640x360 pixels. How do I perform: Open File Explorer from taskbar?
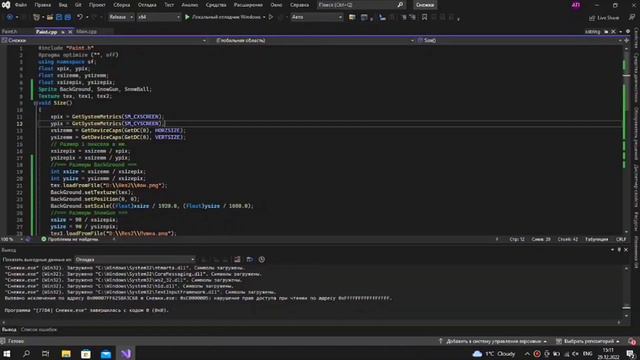pos(66,353)
